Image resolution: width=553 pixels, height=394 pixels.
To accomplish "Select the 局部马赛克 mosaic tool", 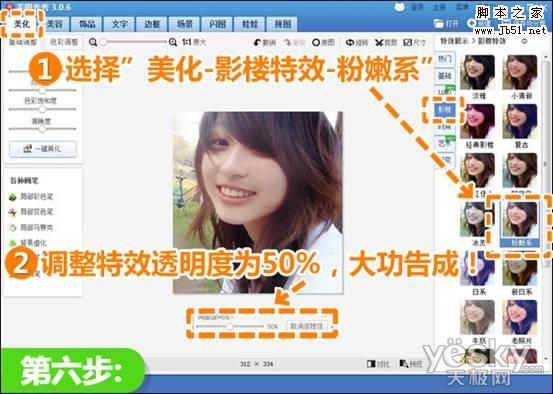I will point(31,228).
